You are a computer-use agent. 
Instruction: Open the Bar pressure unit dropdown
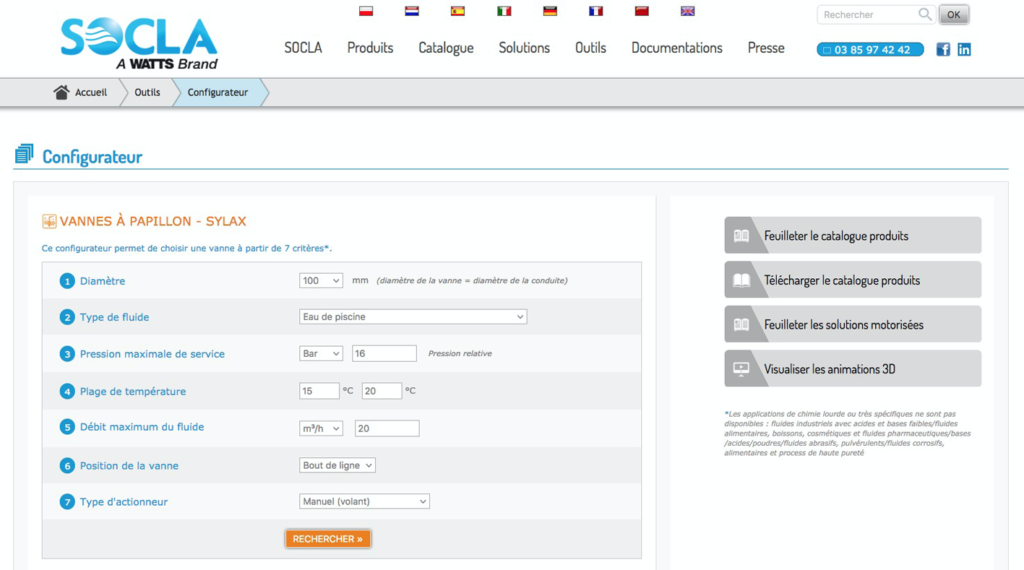tap(321, 353)
